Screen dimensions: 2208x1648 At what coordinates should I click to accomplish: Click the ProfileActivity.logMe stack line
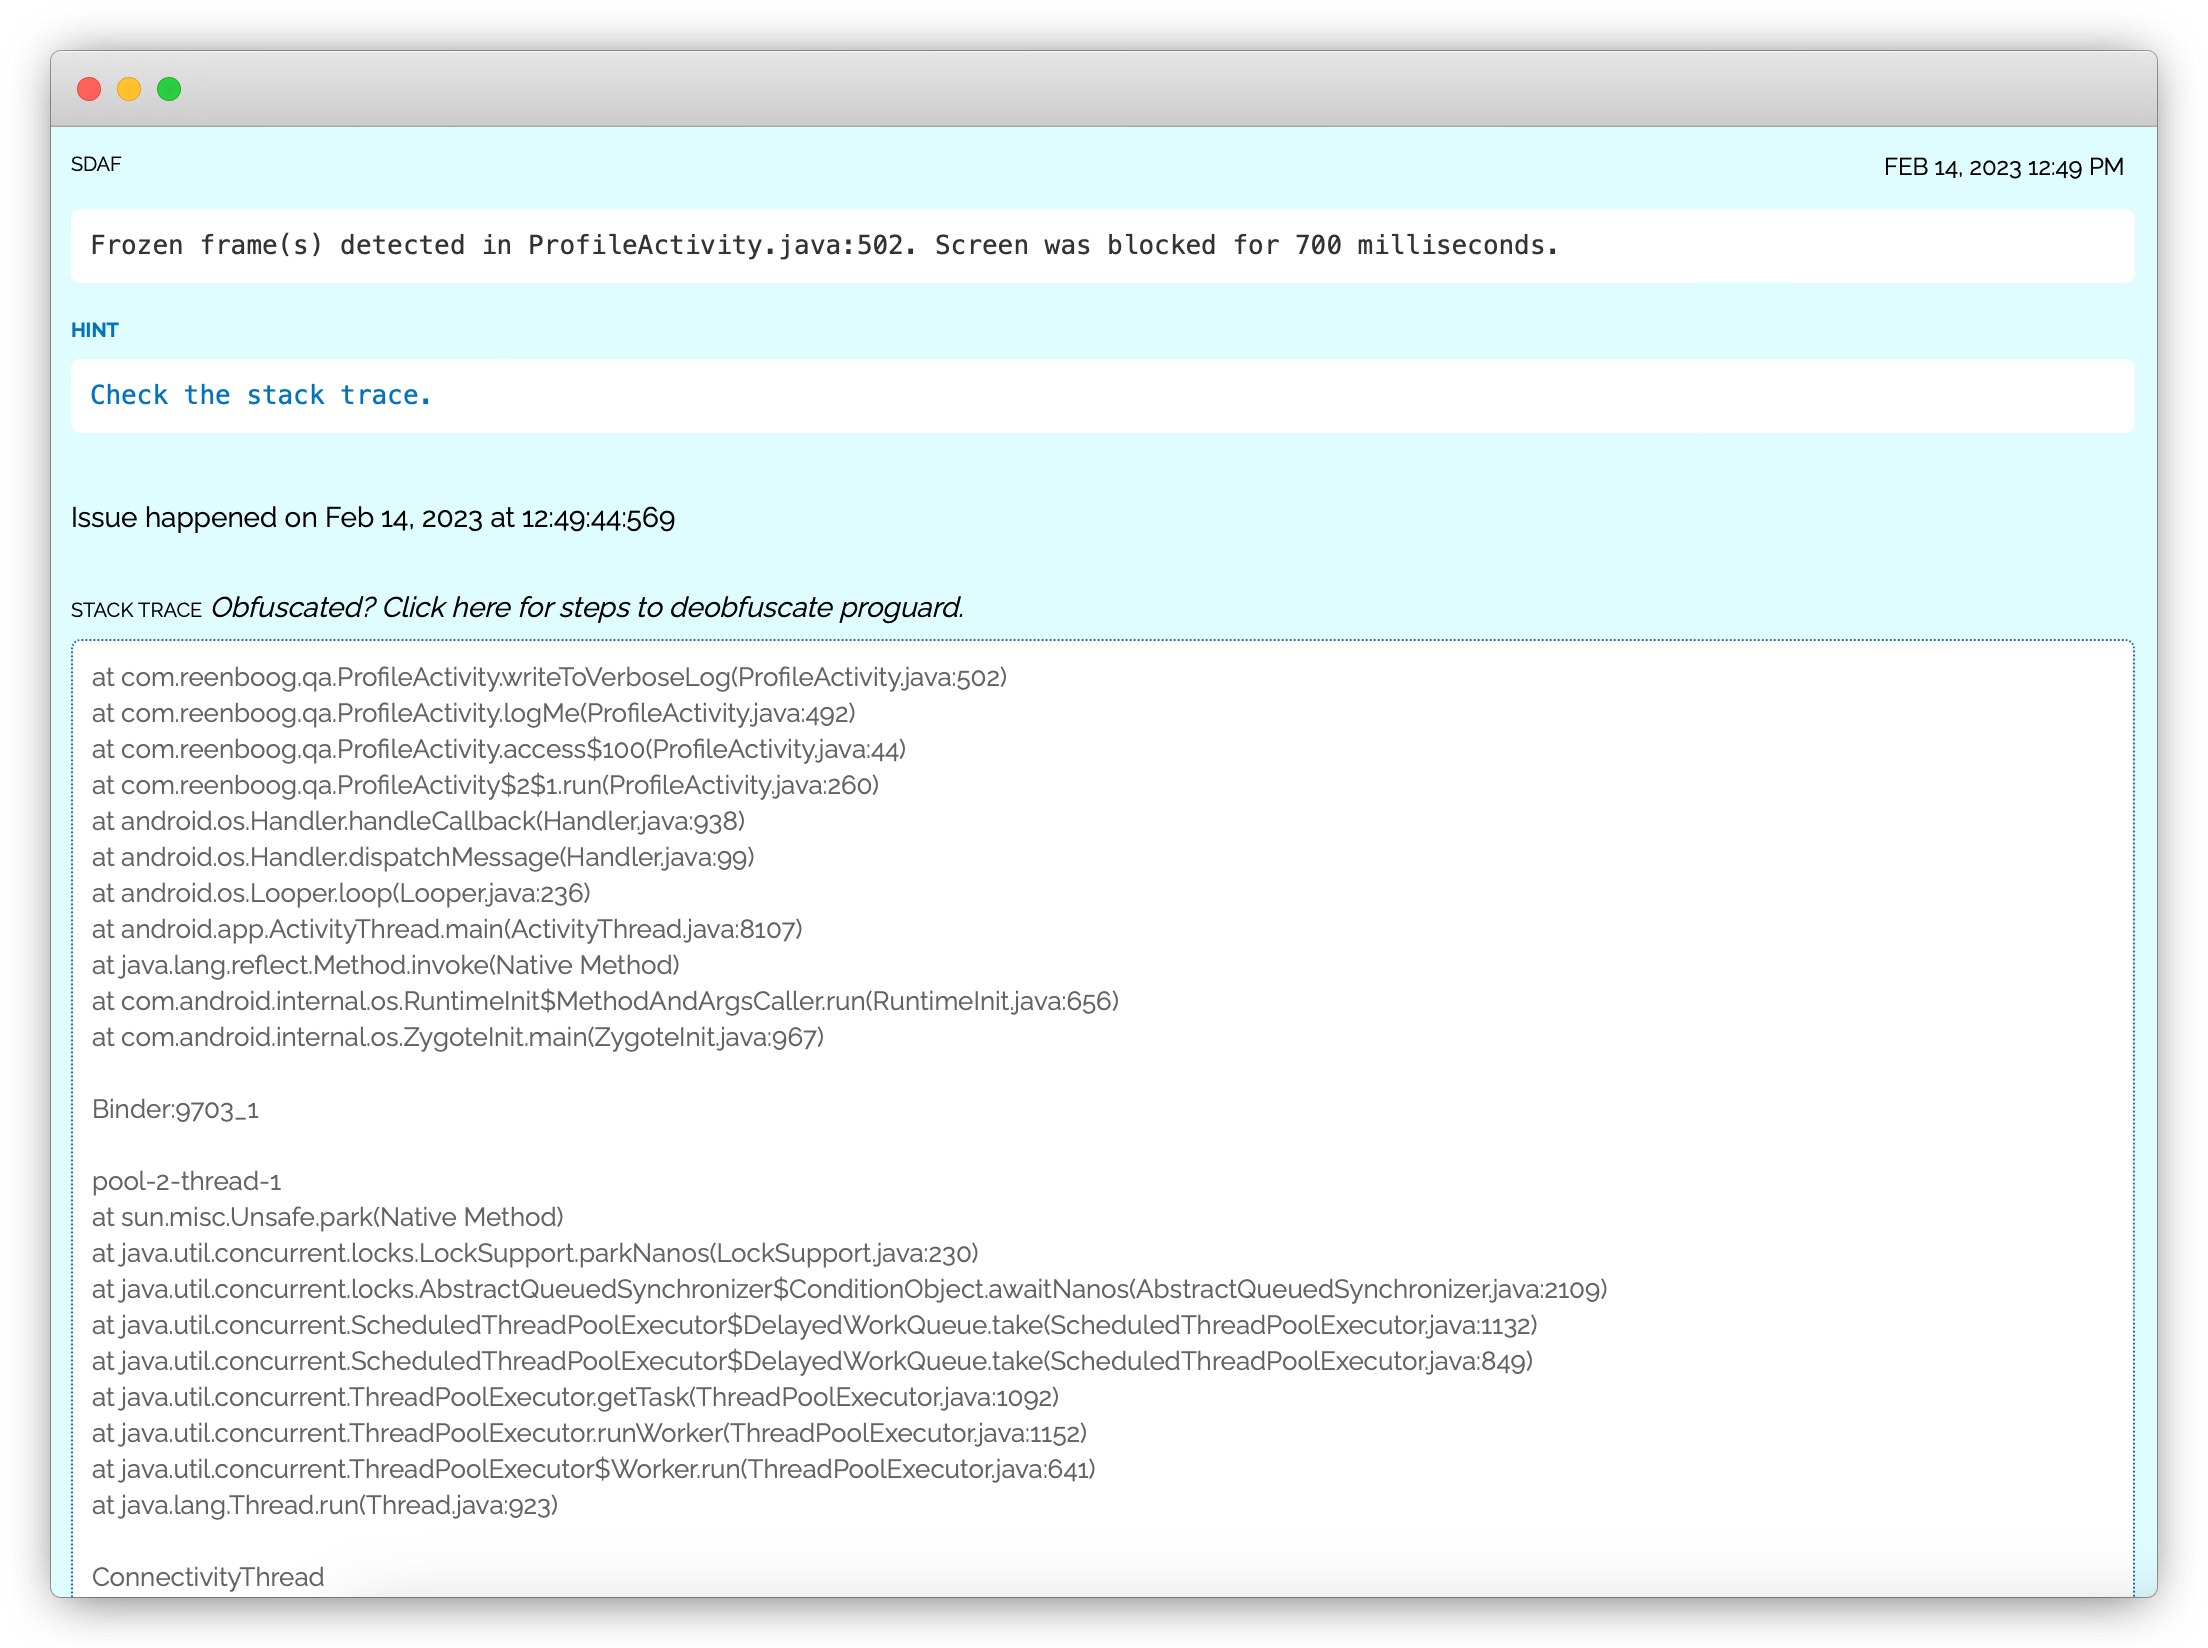(472, 713)
